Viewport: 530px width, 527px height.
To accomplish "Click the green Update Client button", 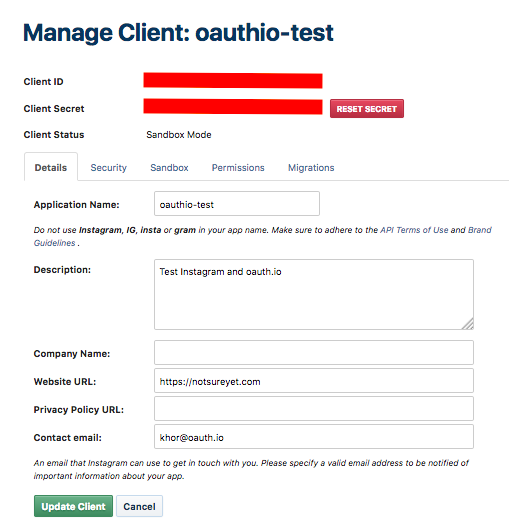I will 73,506.
